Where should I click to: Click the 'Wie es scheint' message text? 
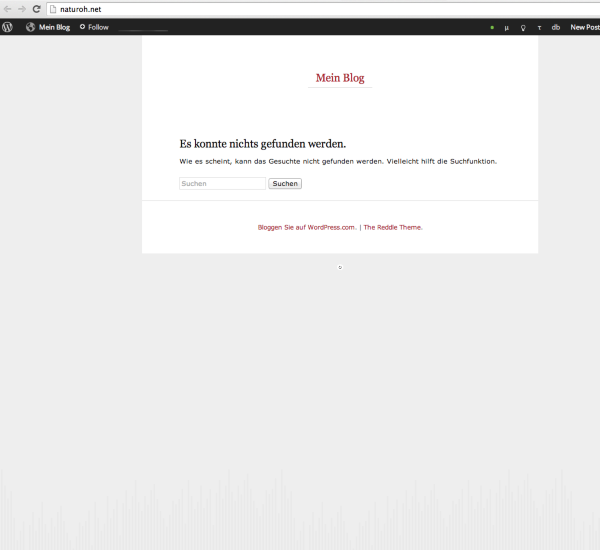pyautogui.click(x=338, y=162)
